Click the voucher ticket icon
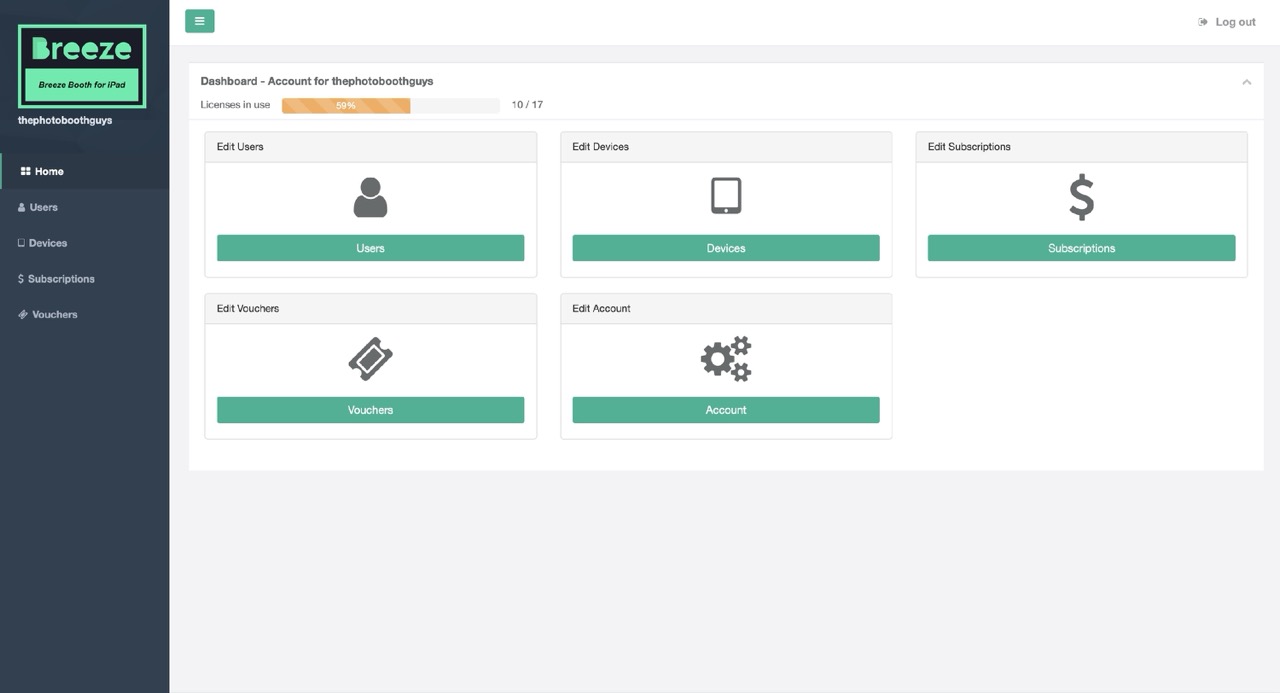This screenshot has width=1280, height=693. coord(370,359)
